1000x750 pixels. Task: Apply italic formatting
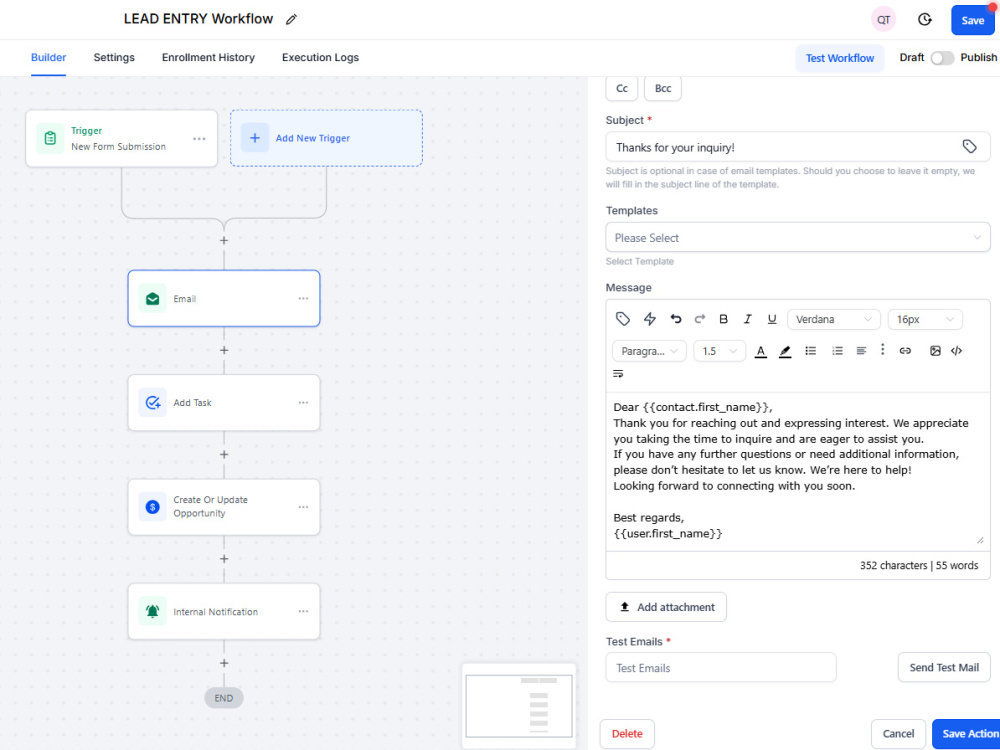[747, 319]
